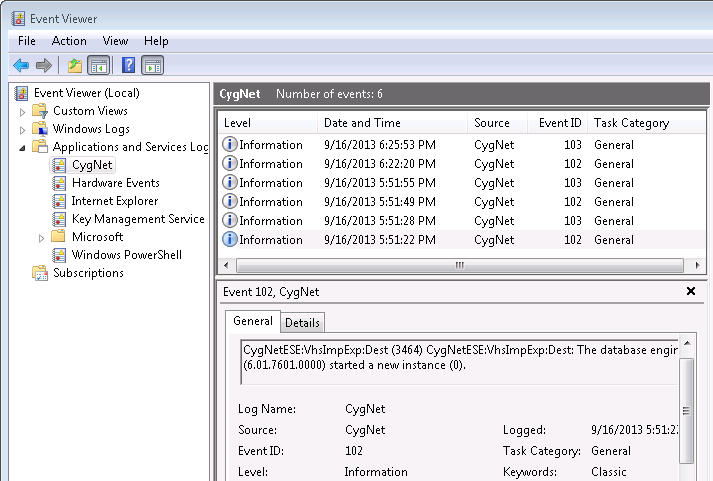The image size is (713, 481).
Task: Click the info icon of the 5:51:55 PM event
Action: click(230, 182)
